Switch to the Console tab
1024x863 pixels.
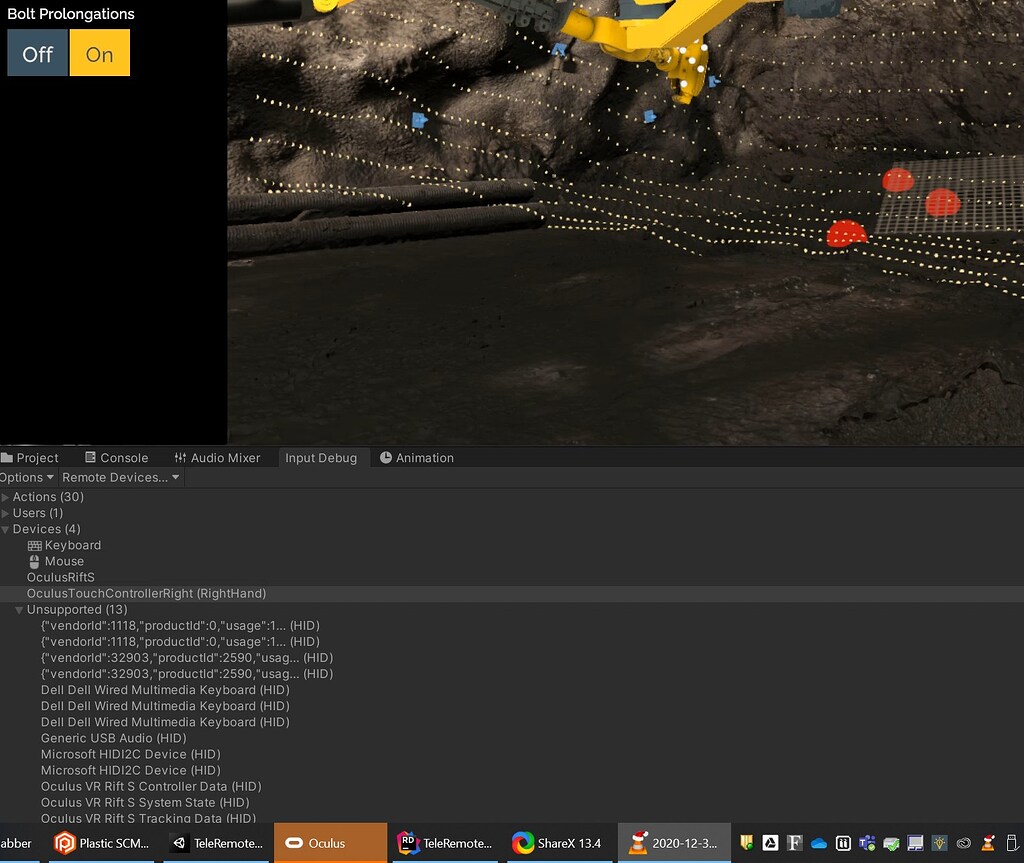point(117,457)
